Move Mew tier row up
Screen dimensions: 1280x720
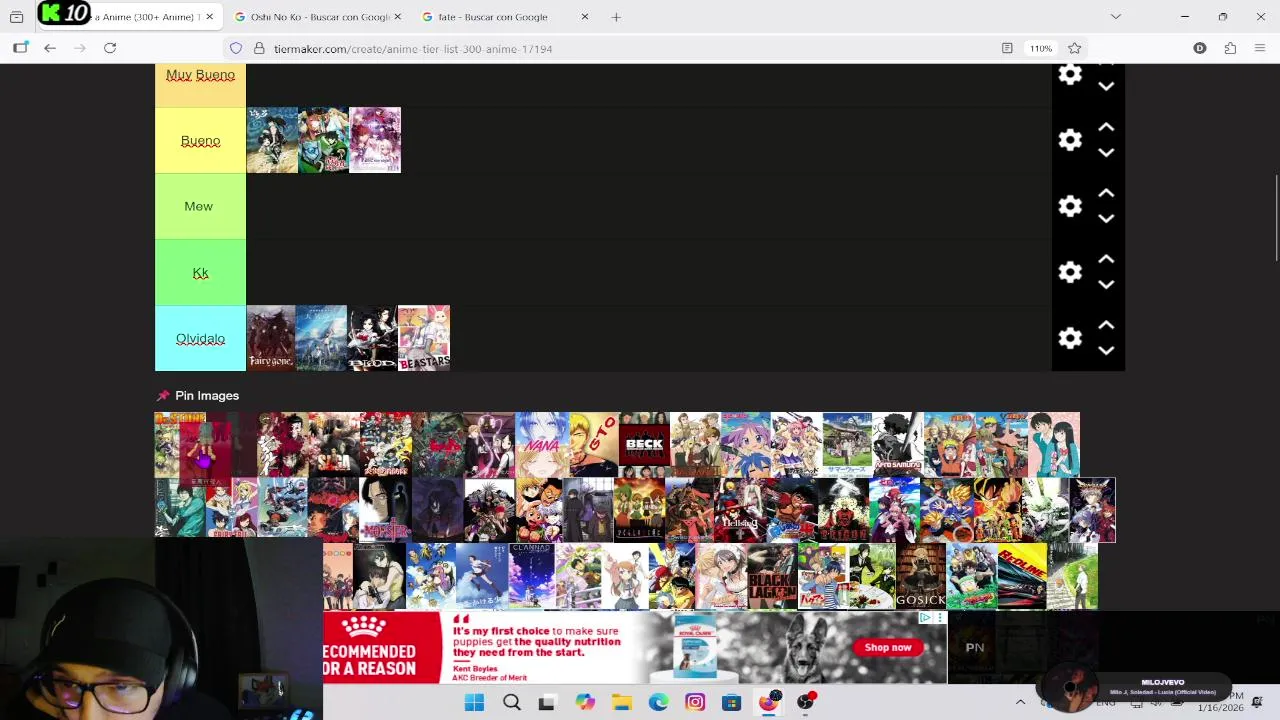point(1106,194)
